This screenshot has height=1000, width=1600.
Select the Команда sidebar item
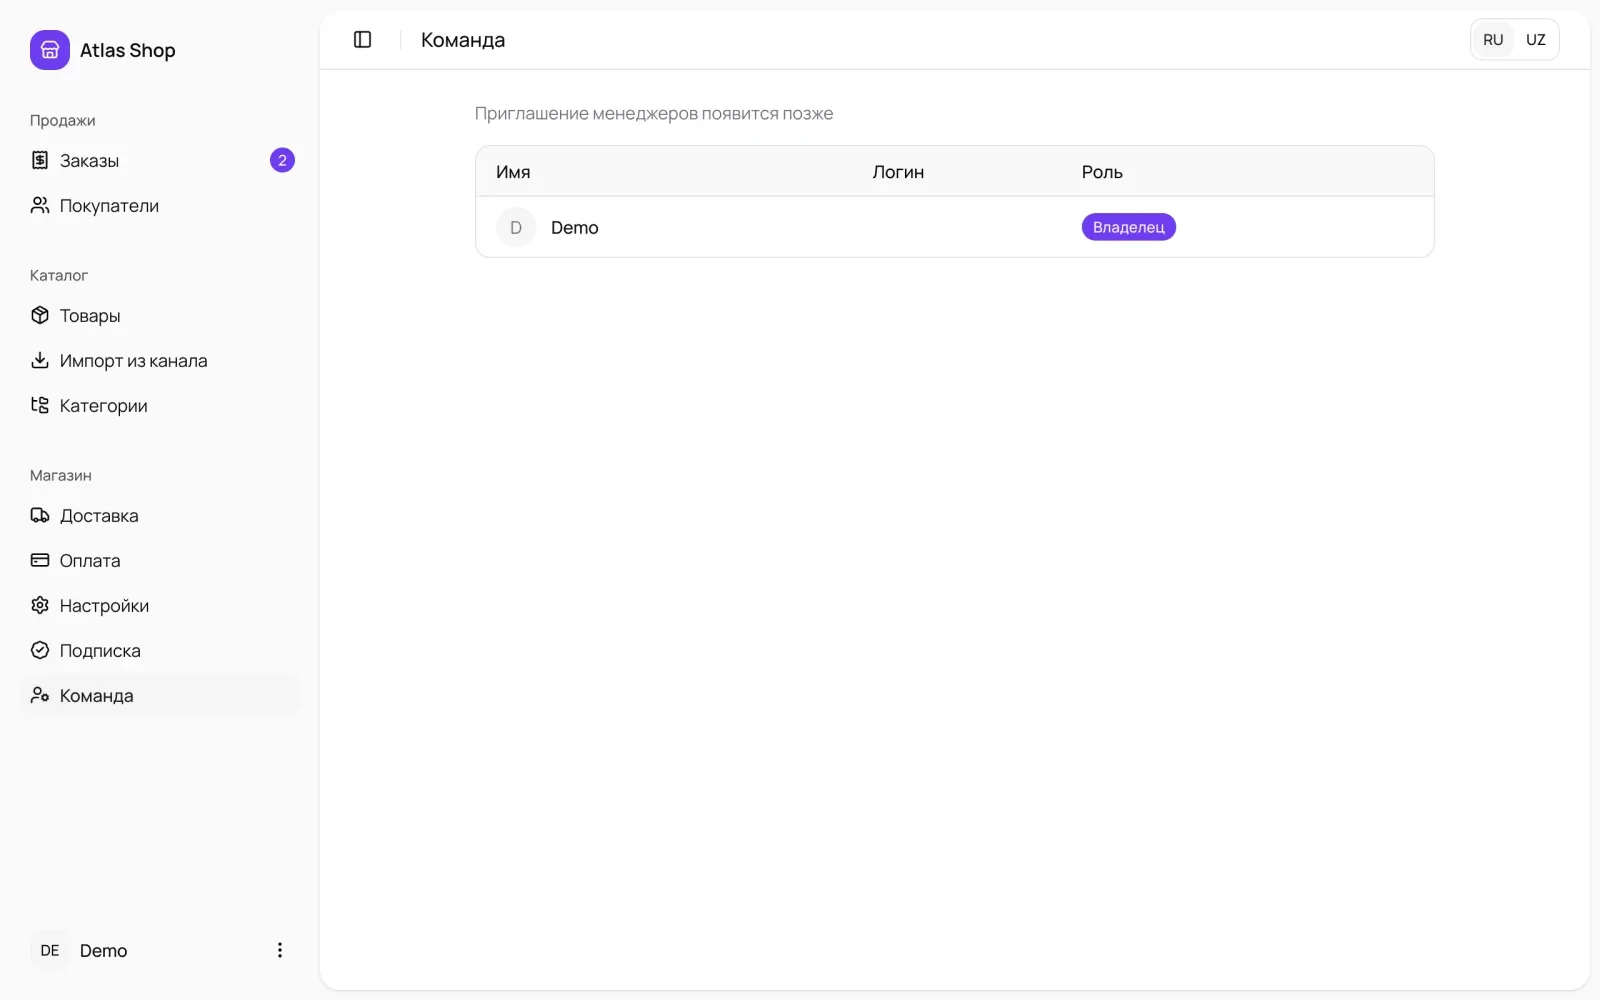tap(160, 695)
